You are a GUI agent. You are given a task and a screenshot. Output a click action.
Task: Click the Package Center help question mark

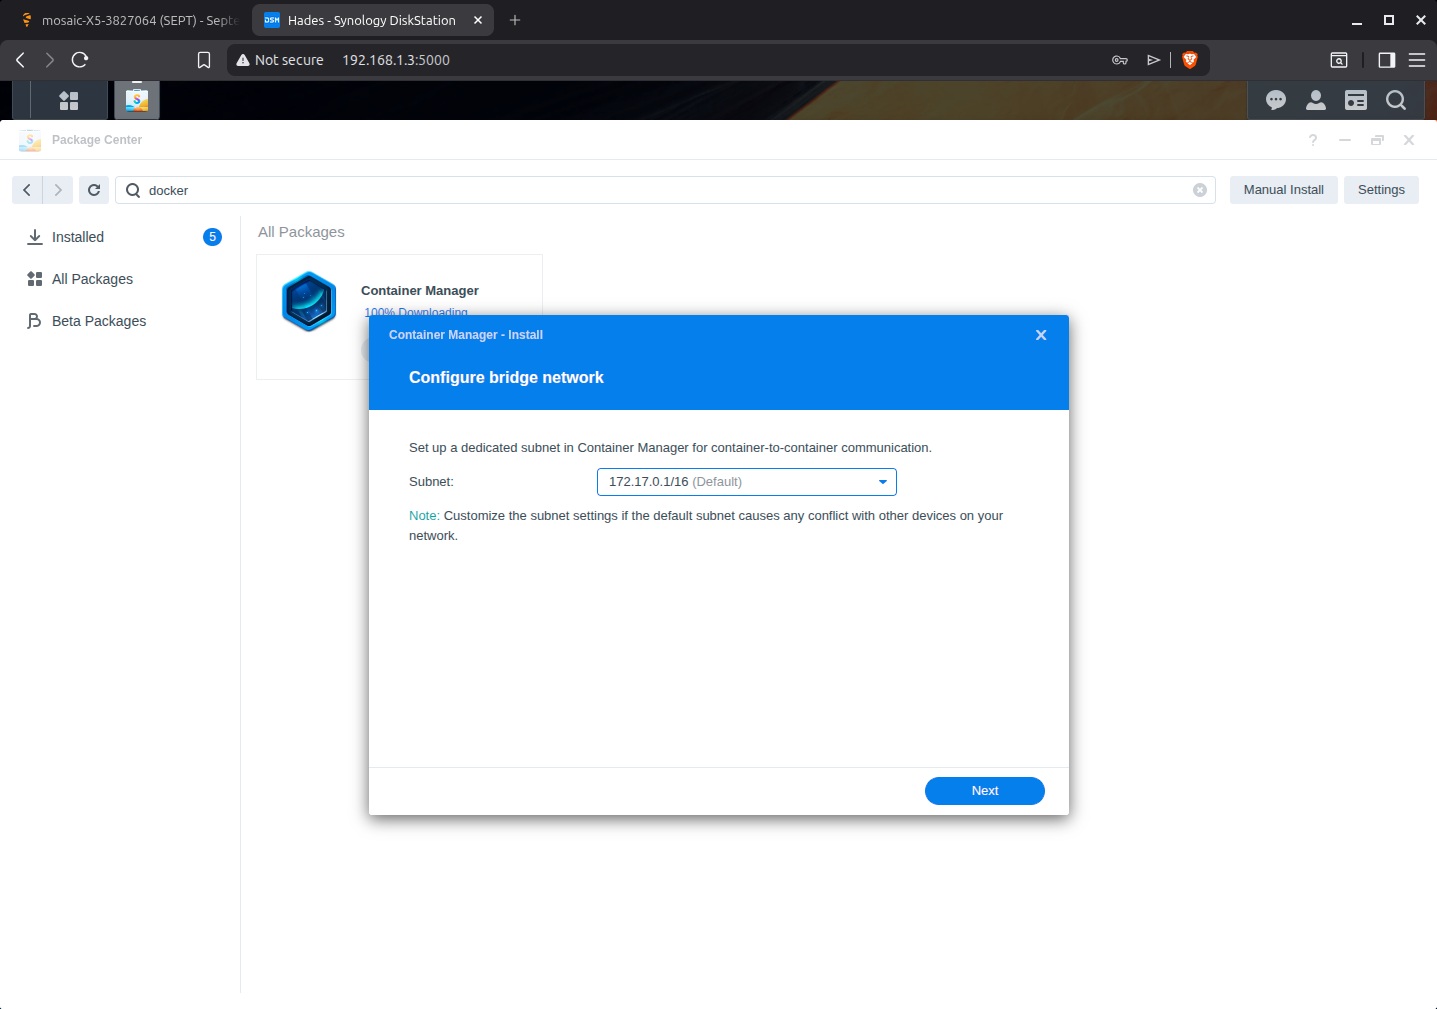[1313, 140]
